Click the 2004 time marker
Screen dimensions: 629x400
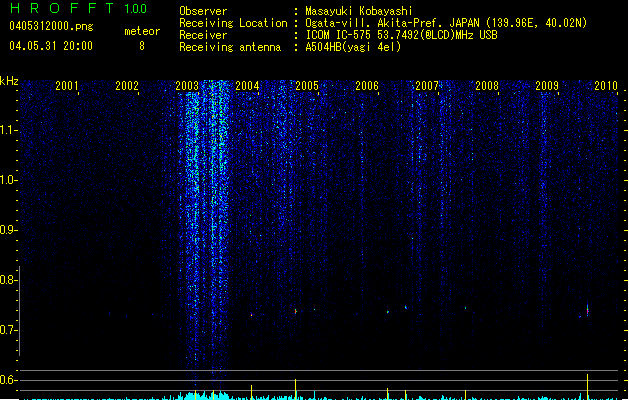247,86
